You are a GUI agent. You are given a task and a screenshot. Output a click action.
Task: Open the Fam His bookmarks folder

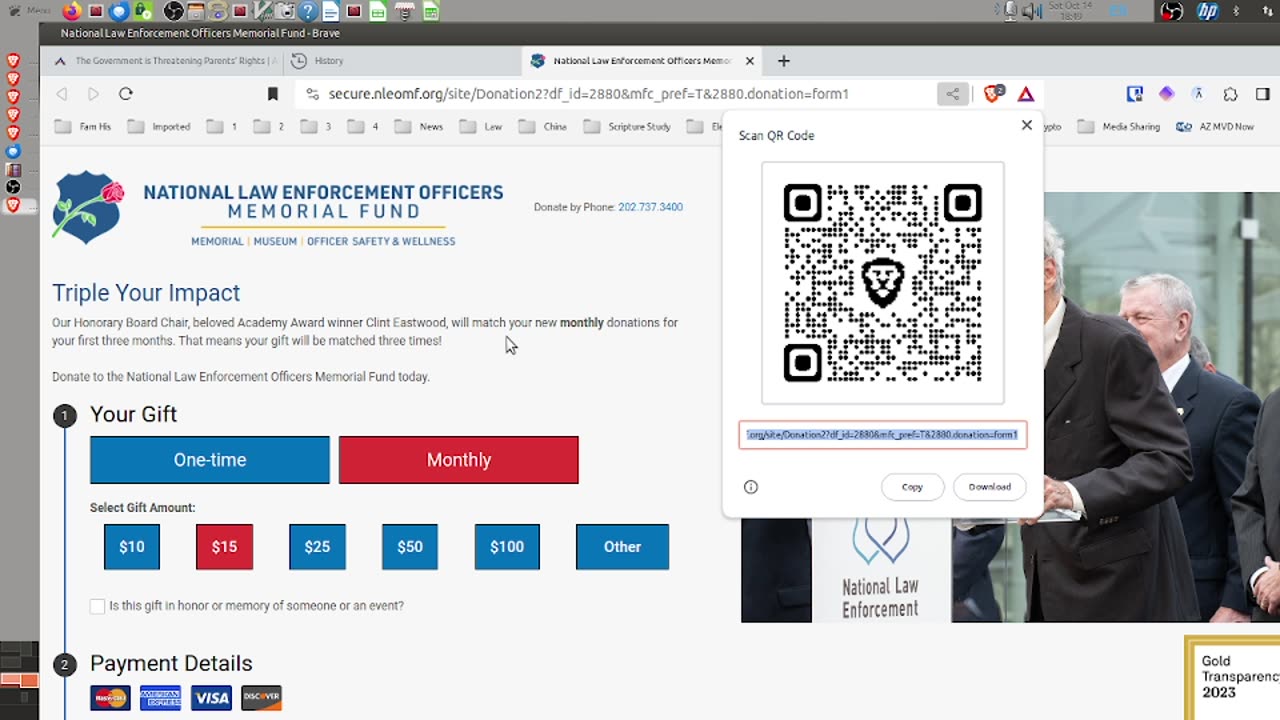coord(83,127)
